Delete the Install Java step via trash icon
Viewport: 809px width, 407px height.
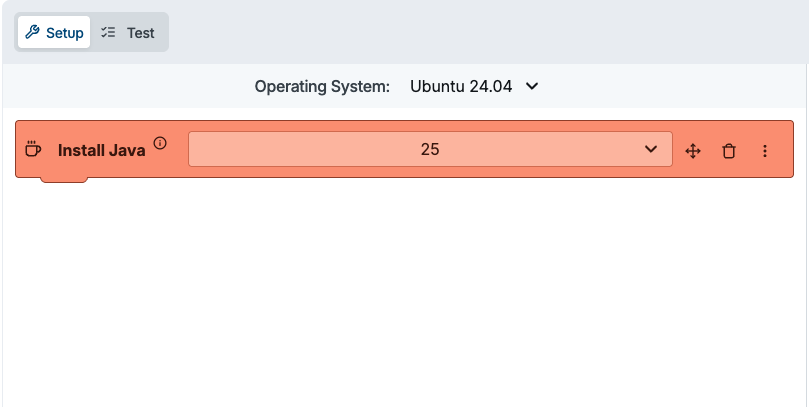pyautogui.click(x=729, y=151)
